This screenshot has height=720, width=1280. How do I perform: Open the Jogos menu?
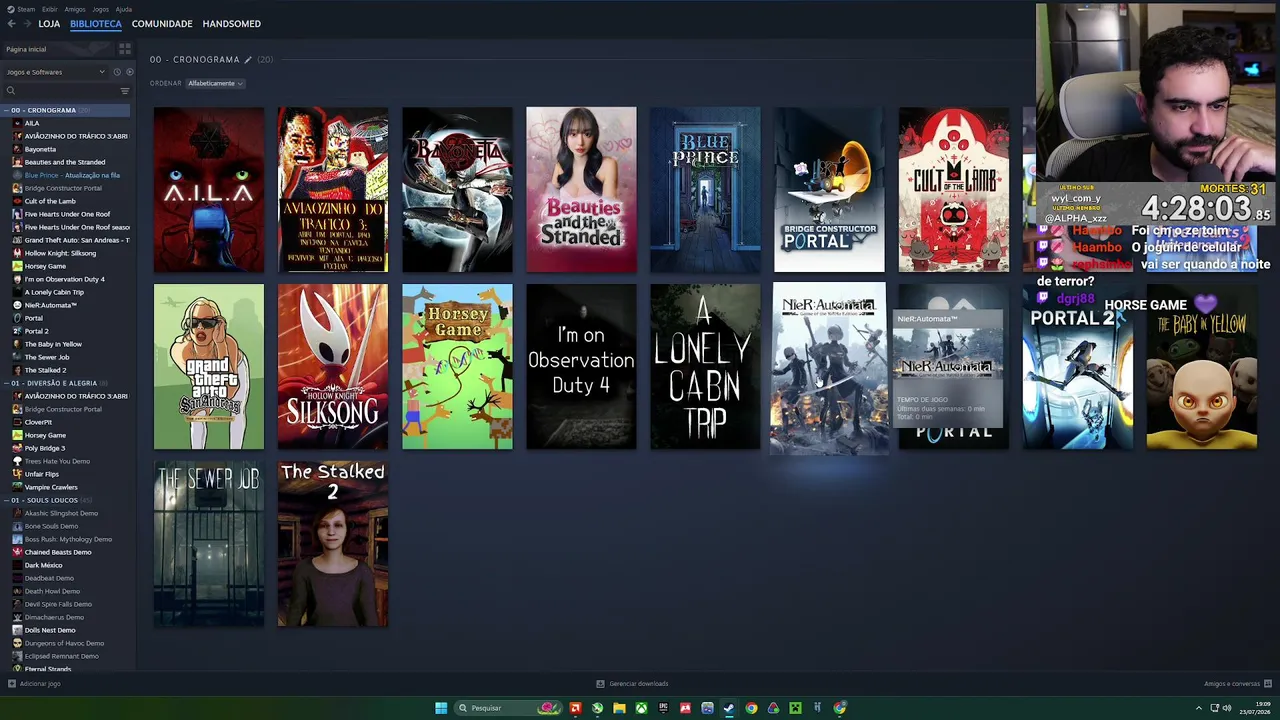click(101, 9)
